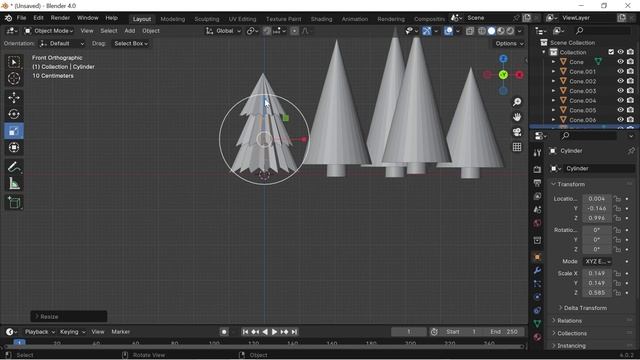Image resolution: width=640 pixels, height=360 pixels.
Task: Switch to the Sculpting workspace tab
Action: pyautogui.click(x=207, y=19)
